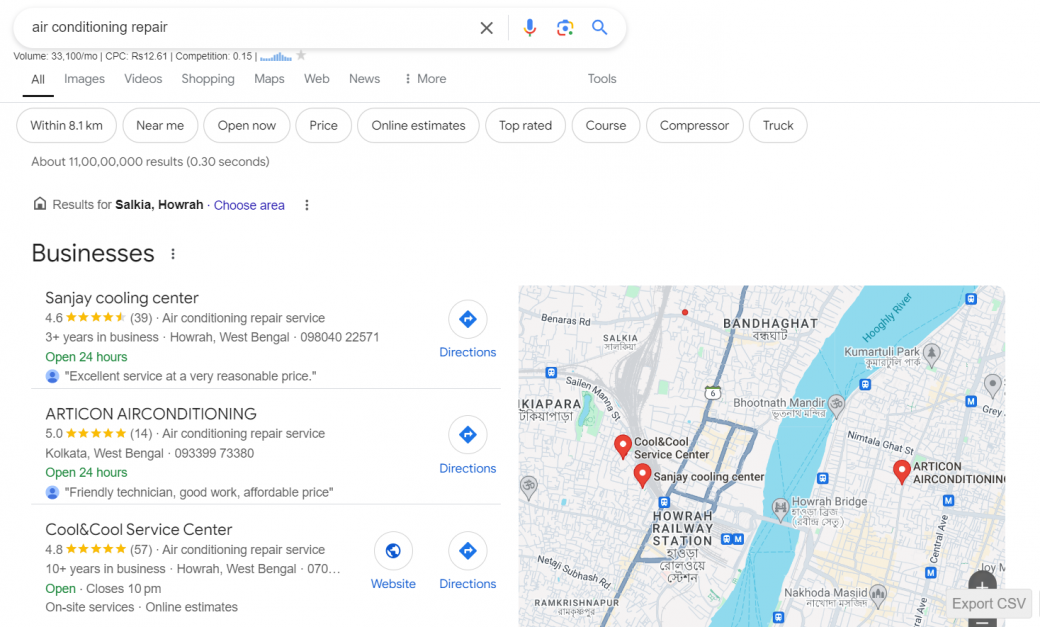Click ARTICON's (14) reviews count
The height and width of the screenshot is (627, 1040).
point(141,434)
